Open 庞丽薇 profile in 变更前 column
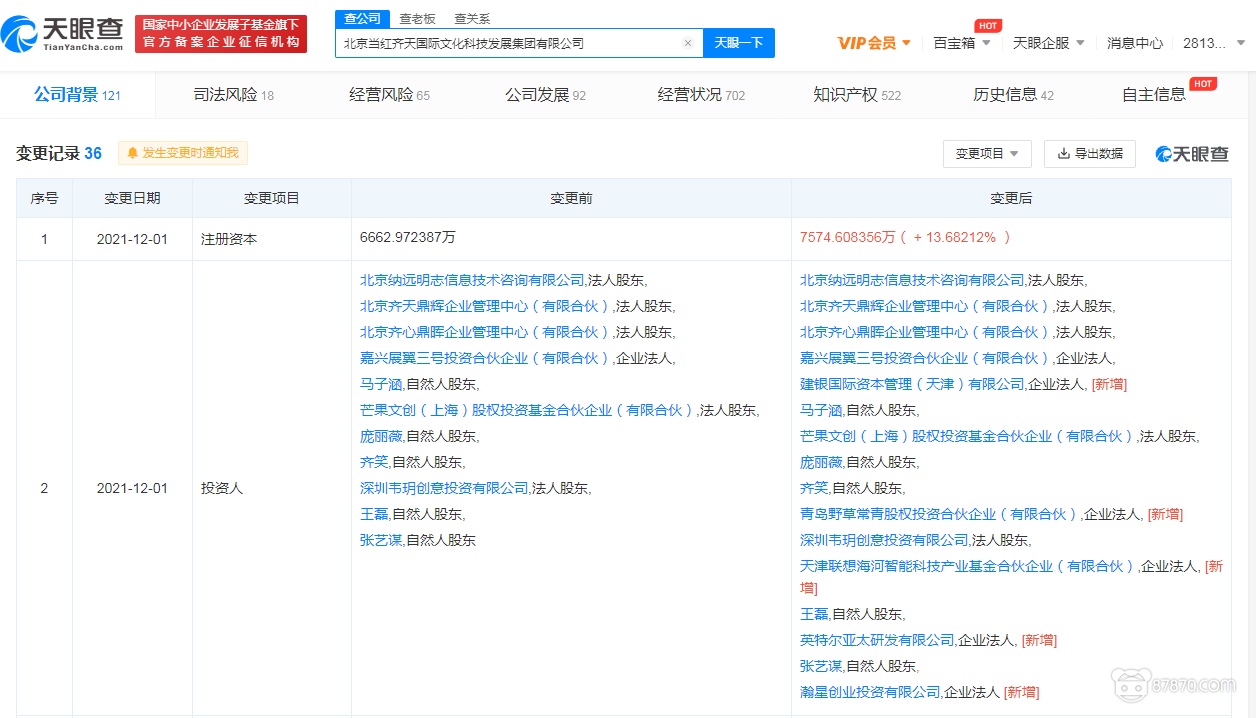This screenshot has height=718, width=1256. point(381,436)
